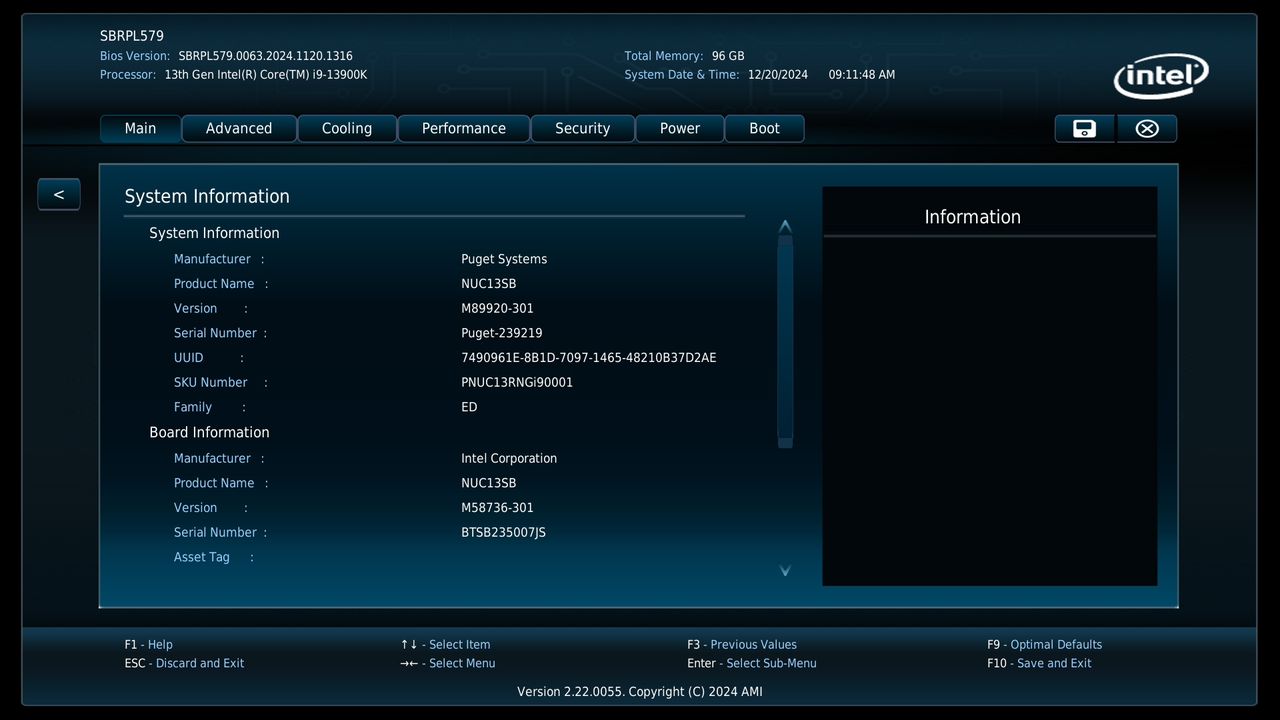Viewport: 1280px width, 720px height.
Task: Click the system time 09:11:48 AM
Action: click(862, 75)
